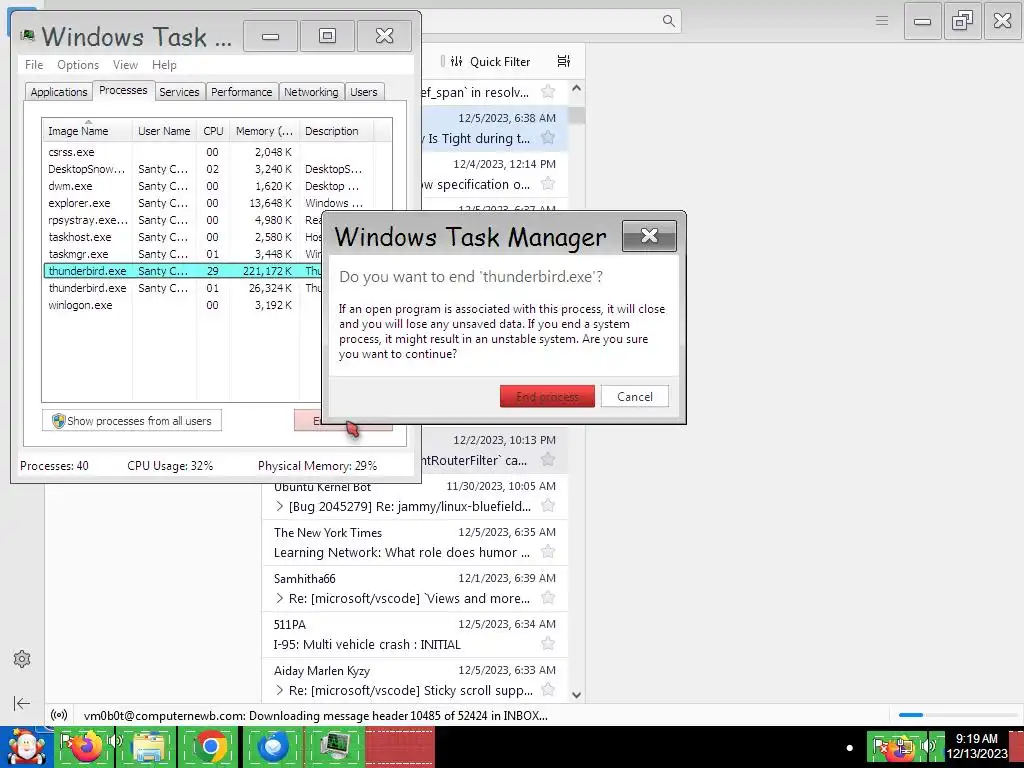Sort processes by Description column
Viewport: 1024px width, 768px height.
click(x=336, y=131)
